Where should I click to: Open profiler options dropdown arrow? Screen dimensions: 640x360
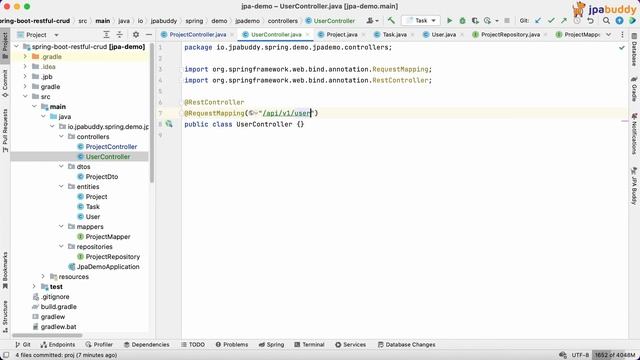[x=497, y=20]
